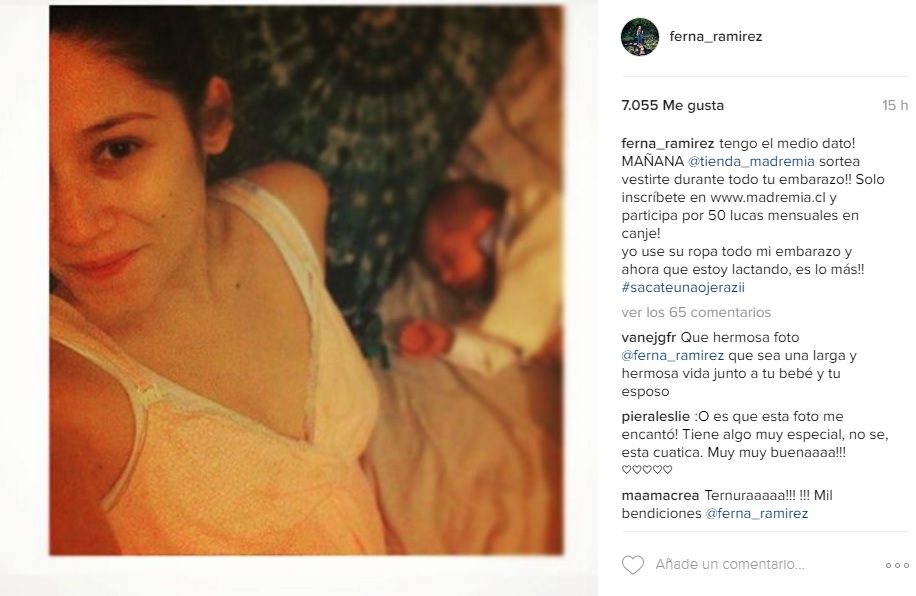
Task: Click the hearts line in pieraleslie's comment
Action: coord(647,470)
